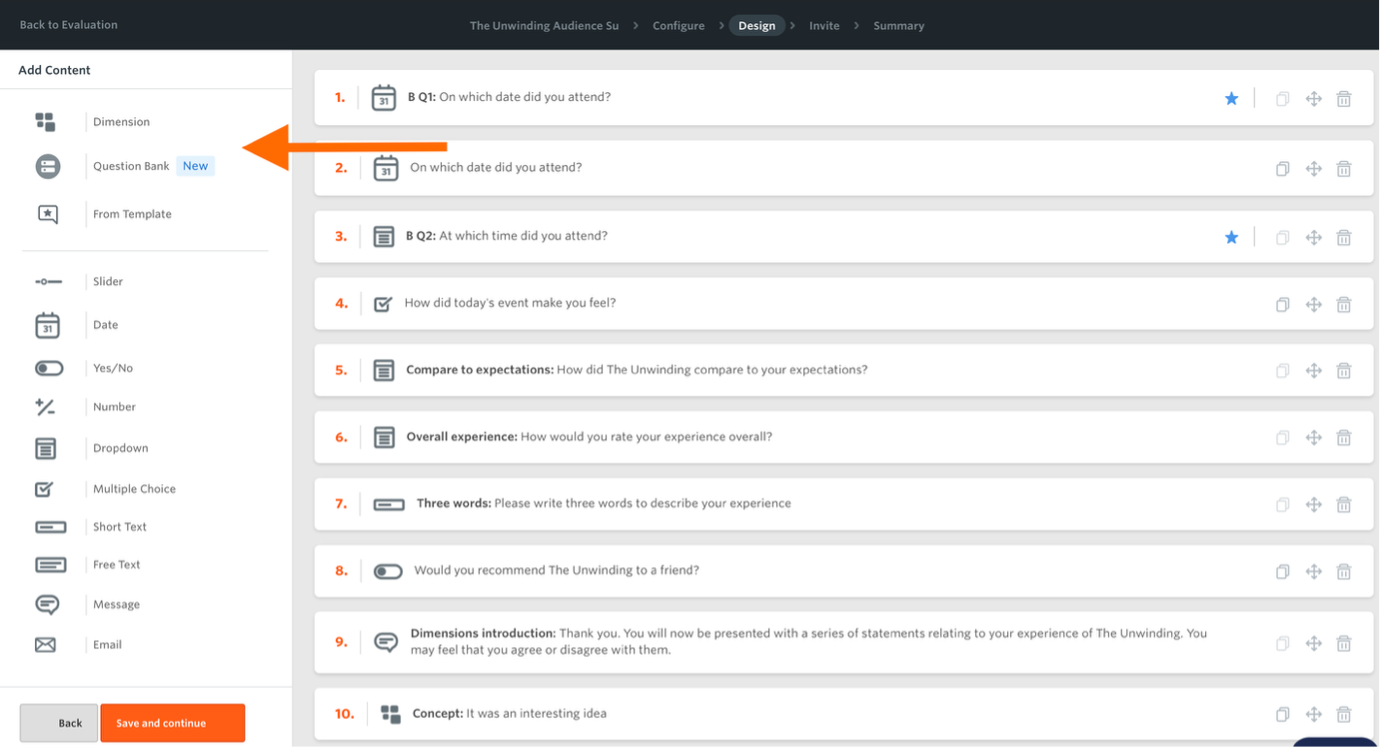The height and width of the screenshot is (751, 1384).
Task: Click the trash icon for question 8
Action: [x=1344, y=572]
